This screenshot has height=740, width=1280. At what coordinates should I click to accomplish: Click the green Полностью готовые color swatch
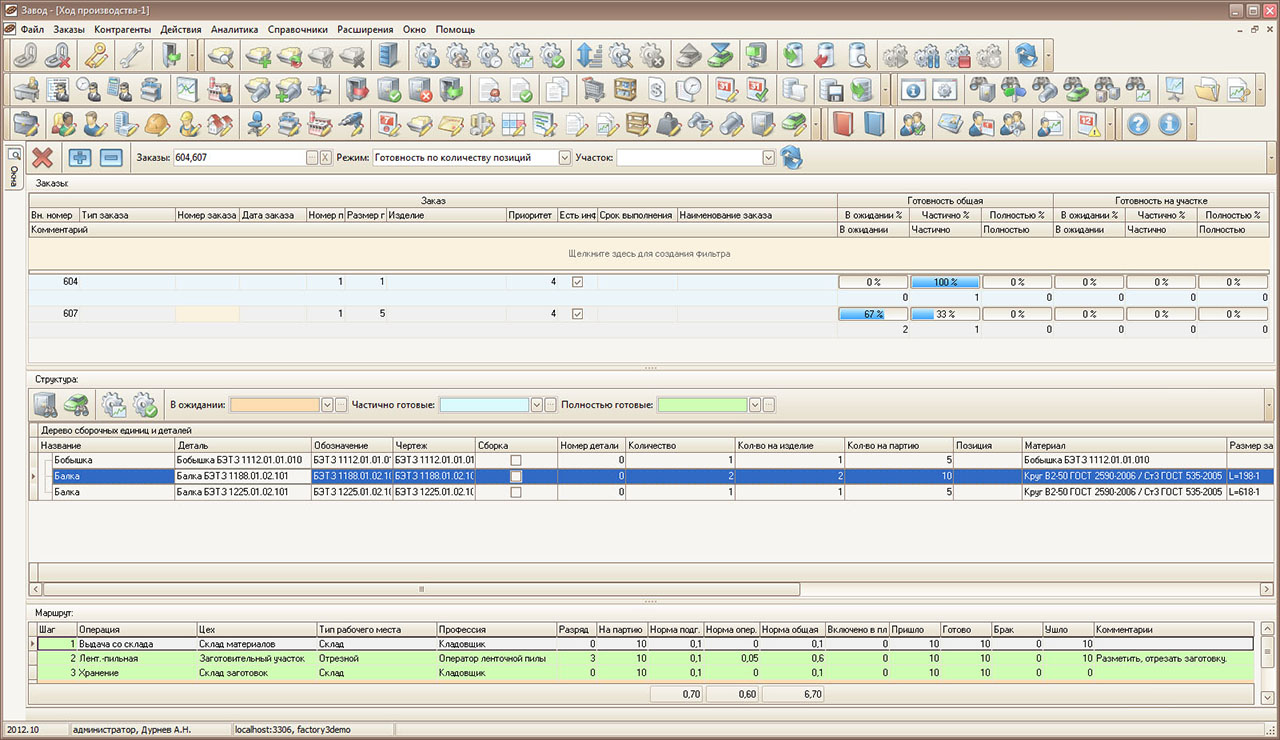[x=702, y=405]
